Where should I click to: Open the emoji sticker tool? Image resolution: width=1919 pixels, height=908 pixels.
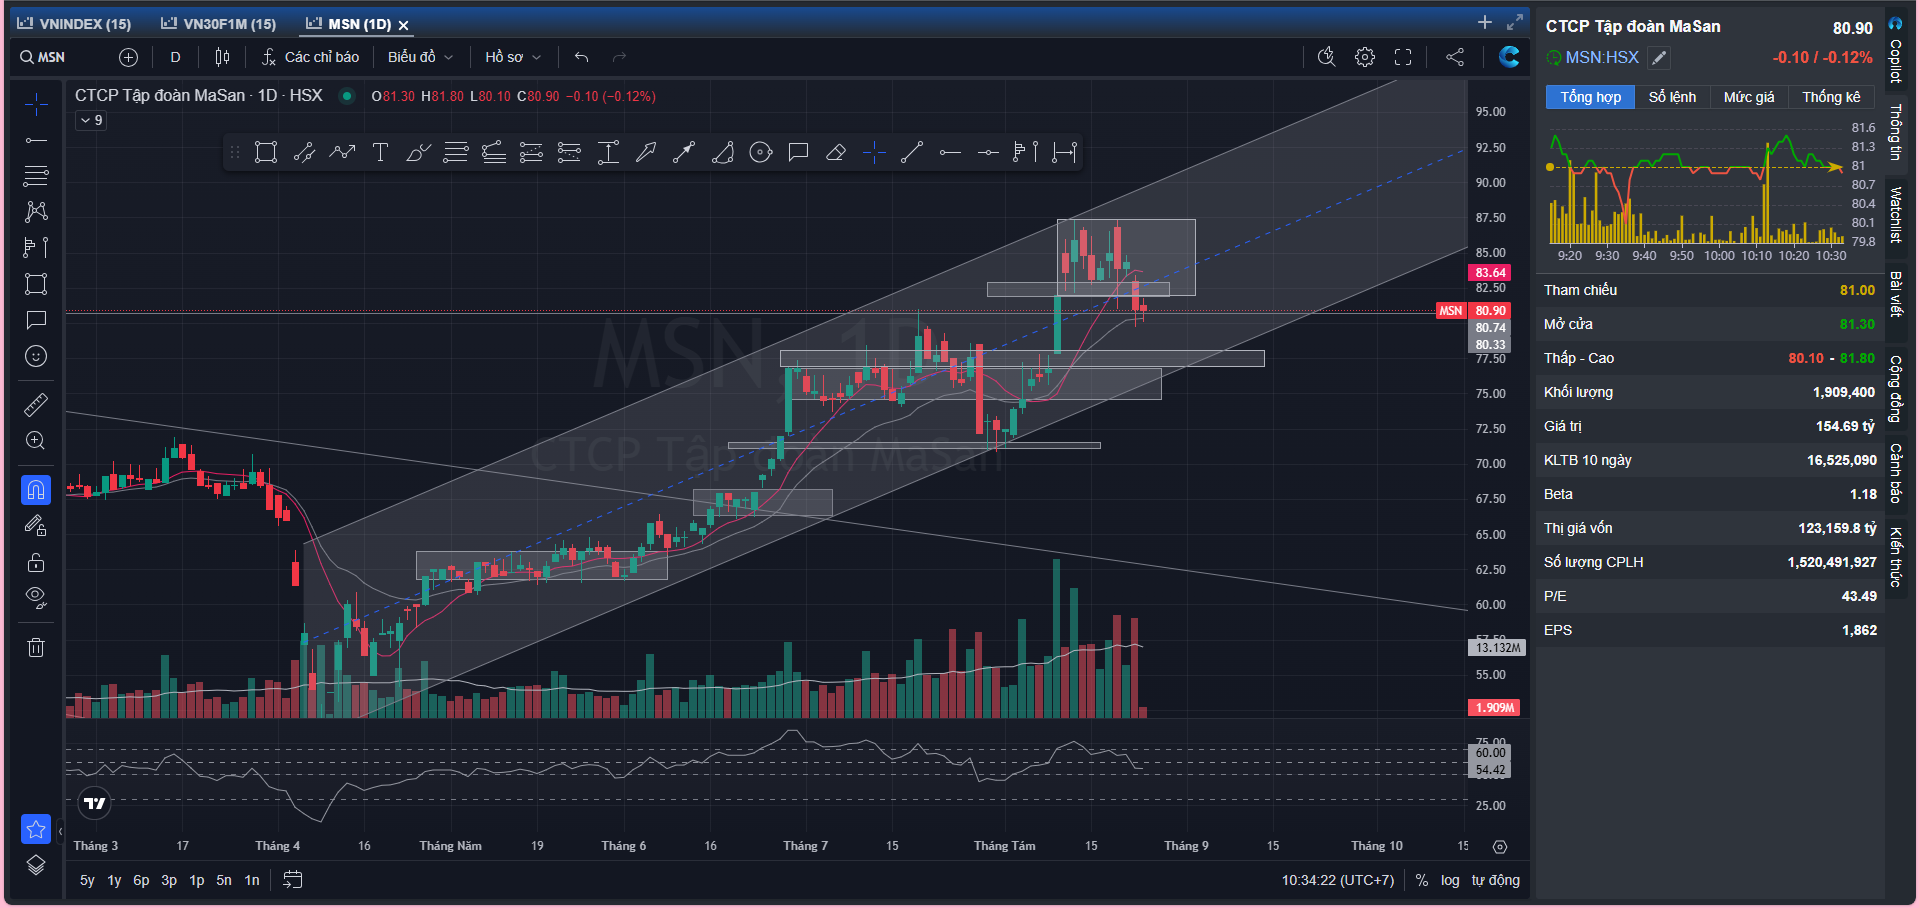coord(36,356)
